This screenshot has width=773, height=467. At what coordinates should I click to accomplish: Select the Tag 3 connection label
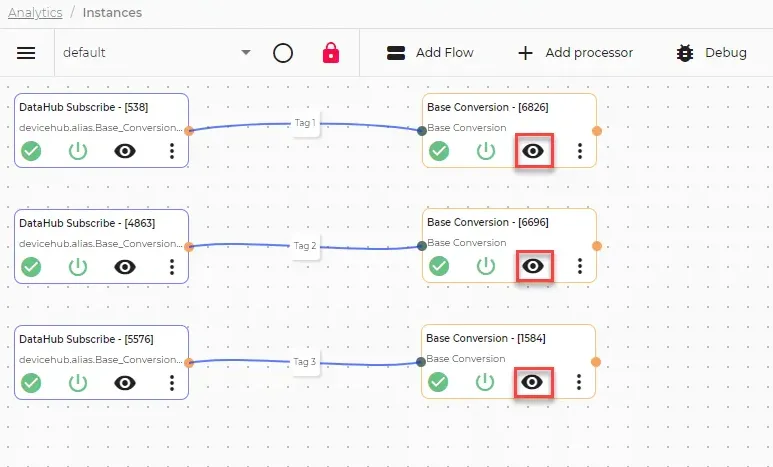coord(305,361)
